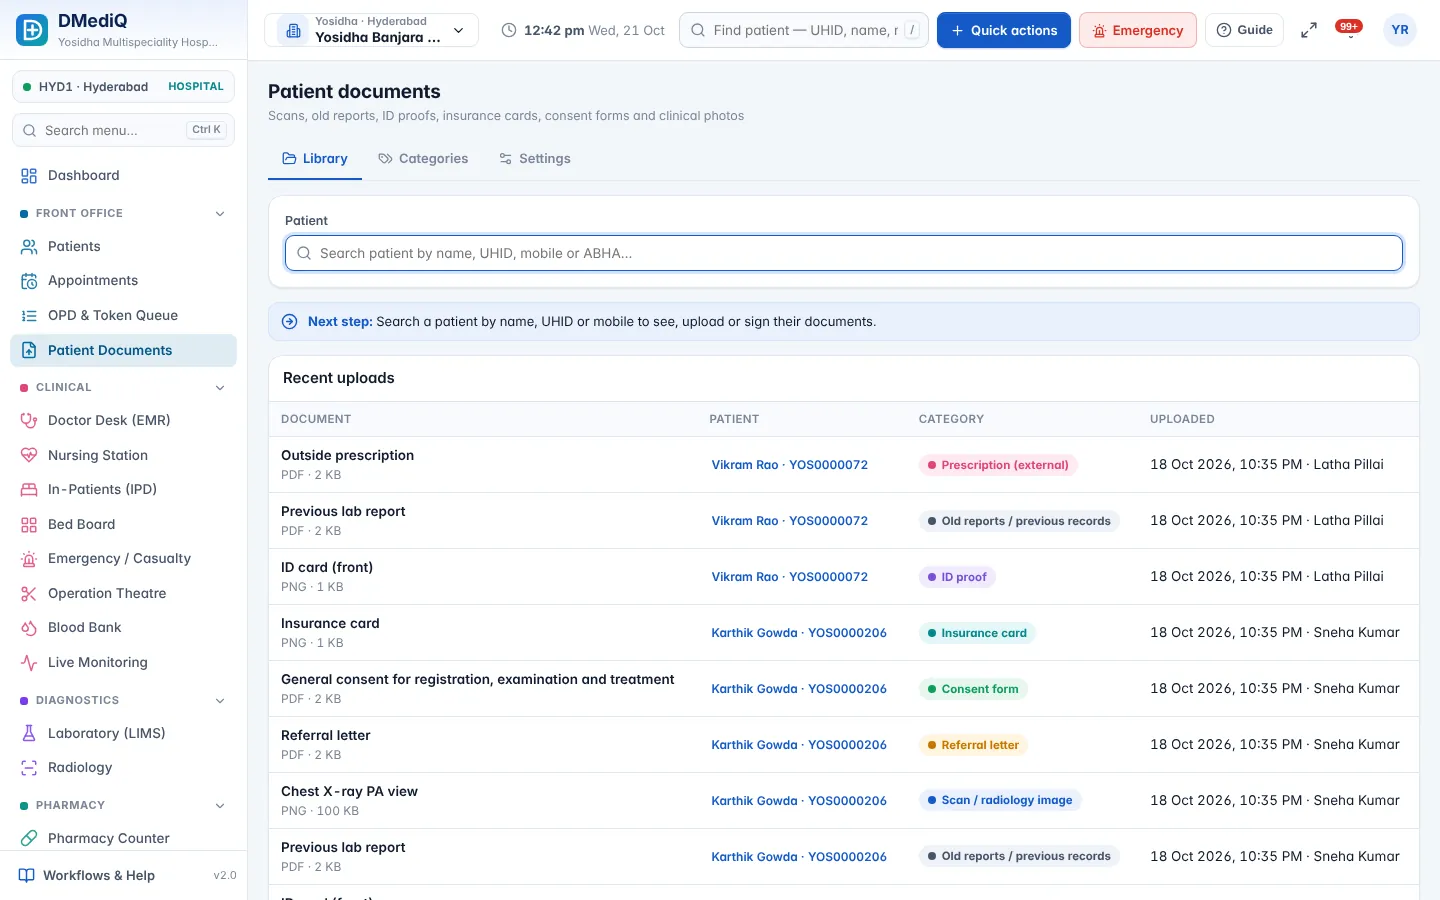Focus the patient search field
This screenshot has height=900, width=1440.
[844, 253]
